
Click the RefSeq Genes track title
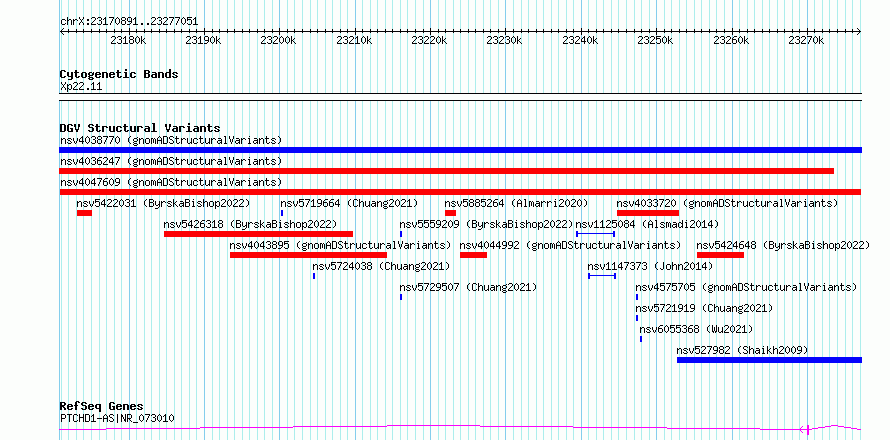click(x=102, y=407)
